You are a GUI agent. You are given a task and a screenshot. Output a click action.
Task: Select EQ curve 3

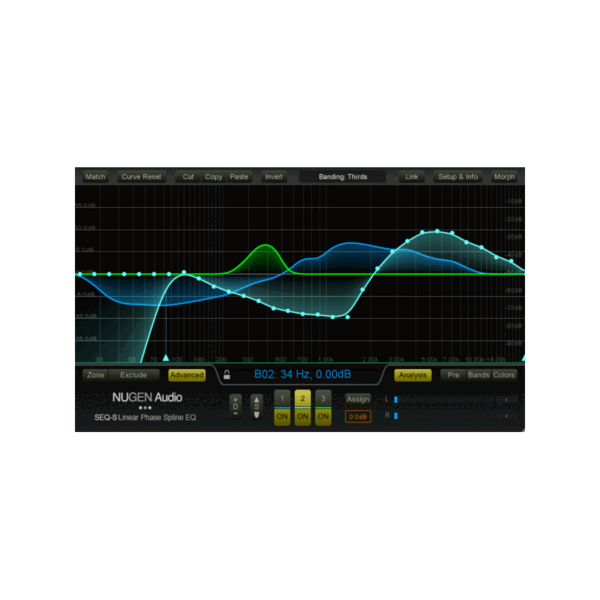323,399
